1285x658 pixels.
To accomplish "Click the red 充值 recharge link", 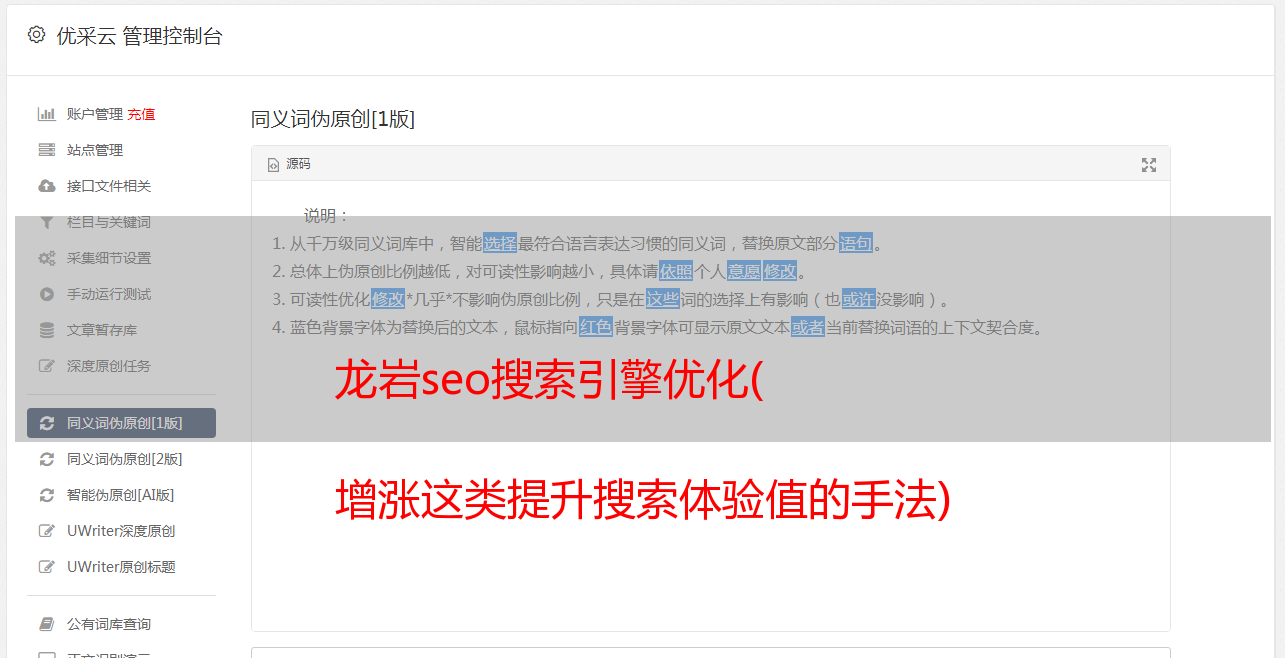I will tap(141, 114).
